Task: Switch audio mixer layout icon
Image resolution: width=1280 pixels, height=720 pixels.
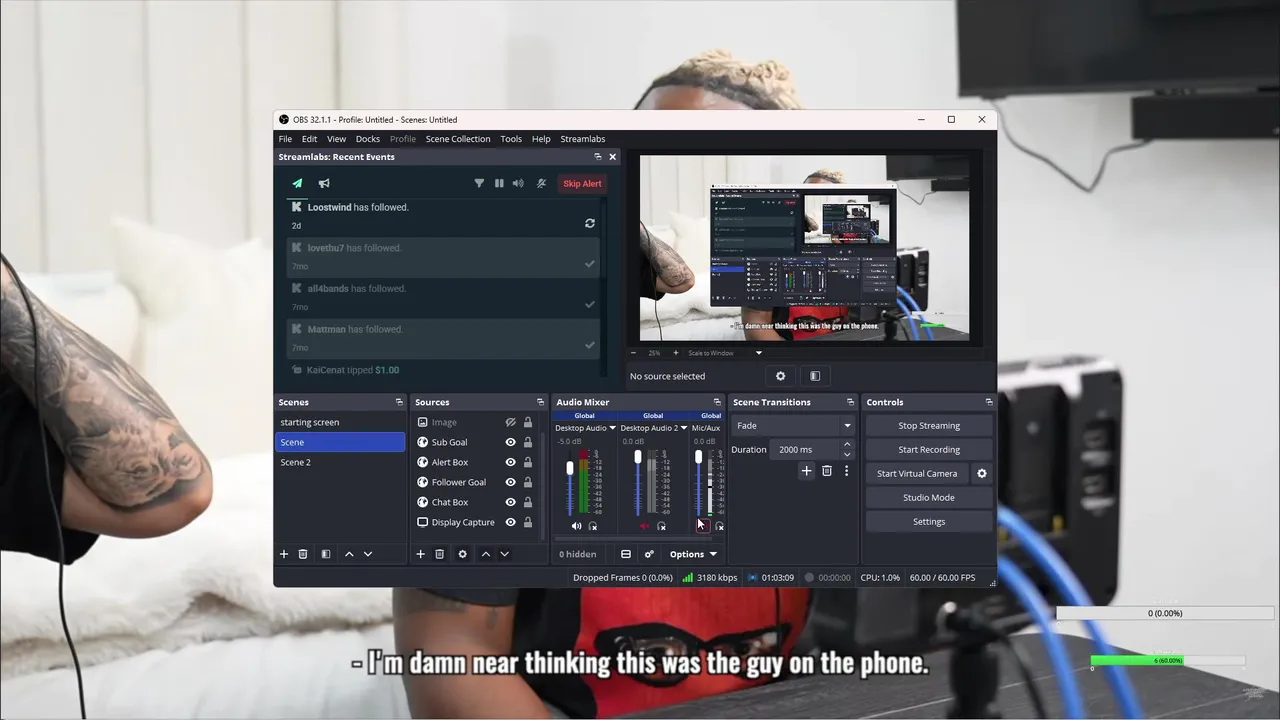Action: 626,554
